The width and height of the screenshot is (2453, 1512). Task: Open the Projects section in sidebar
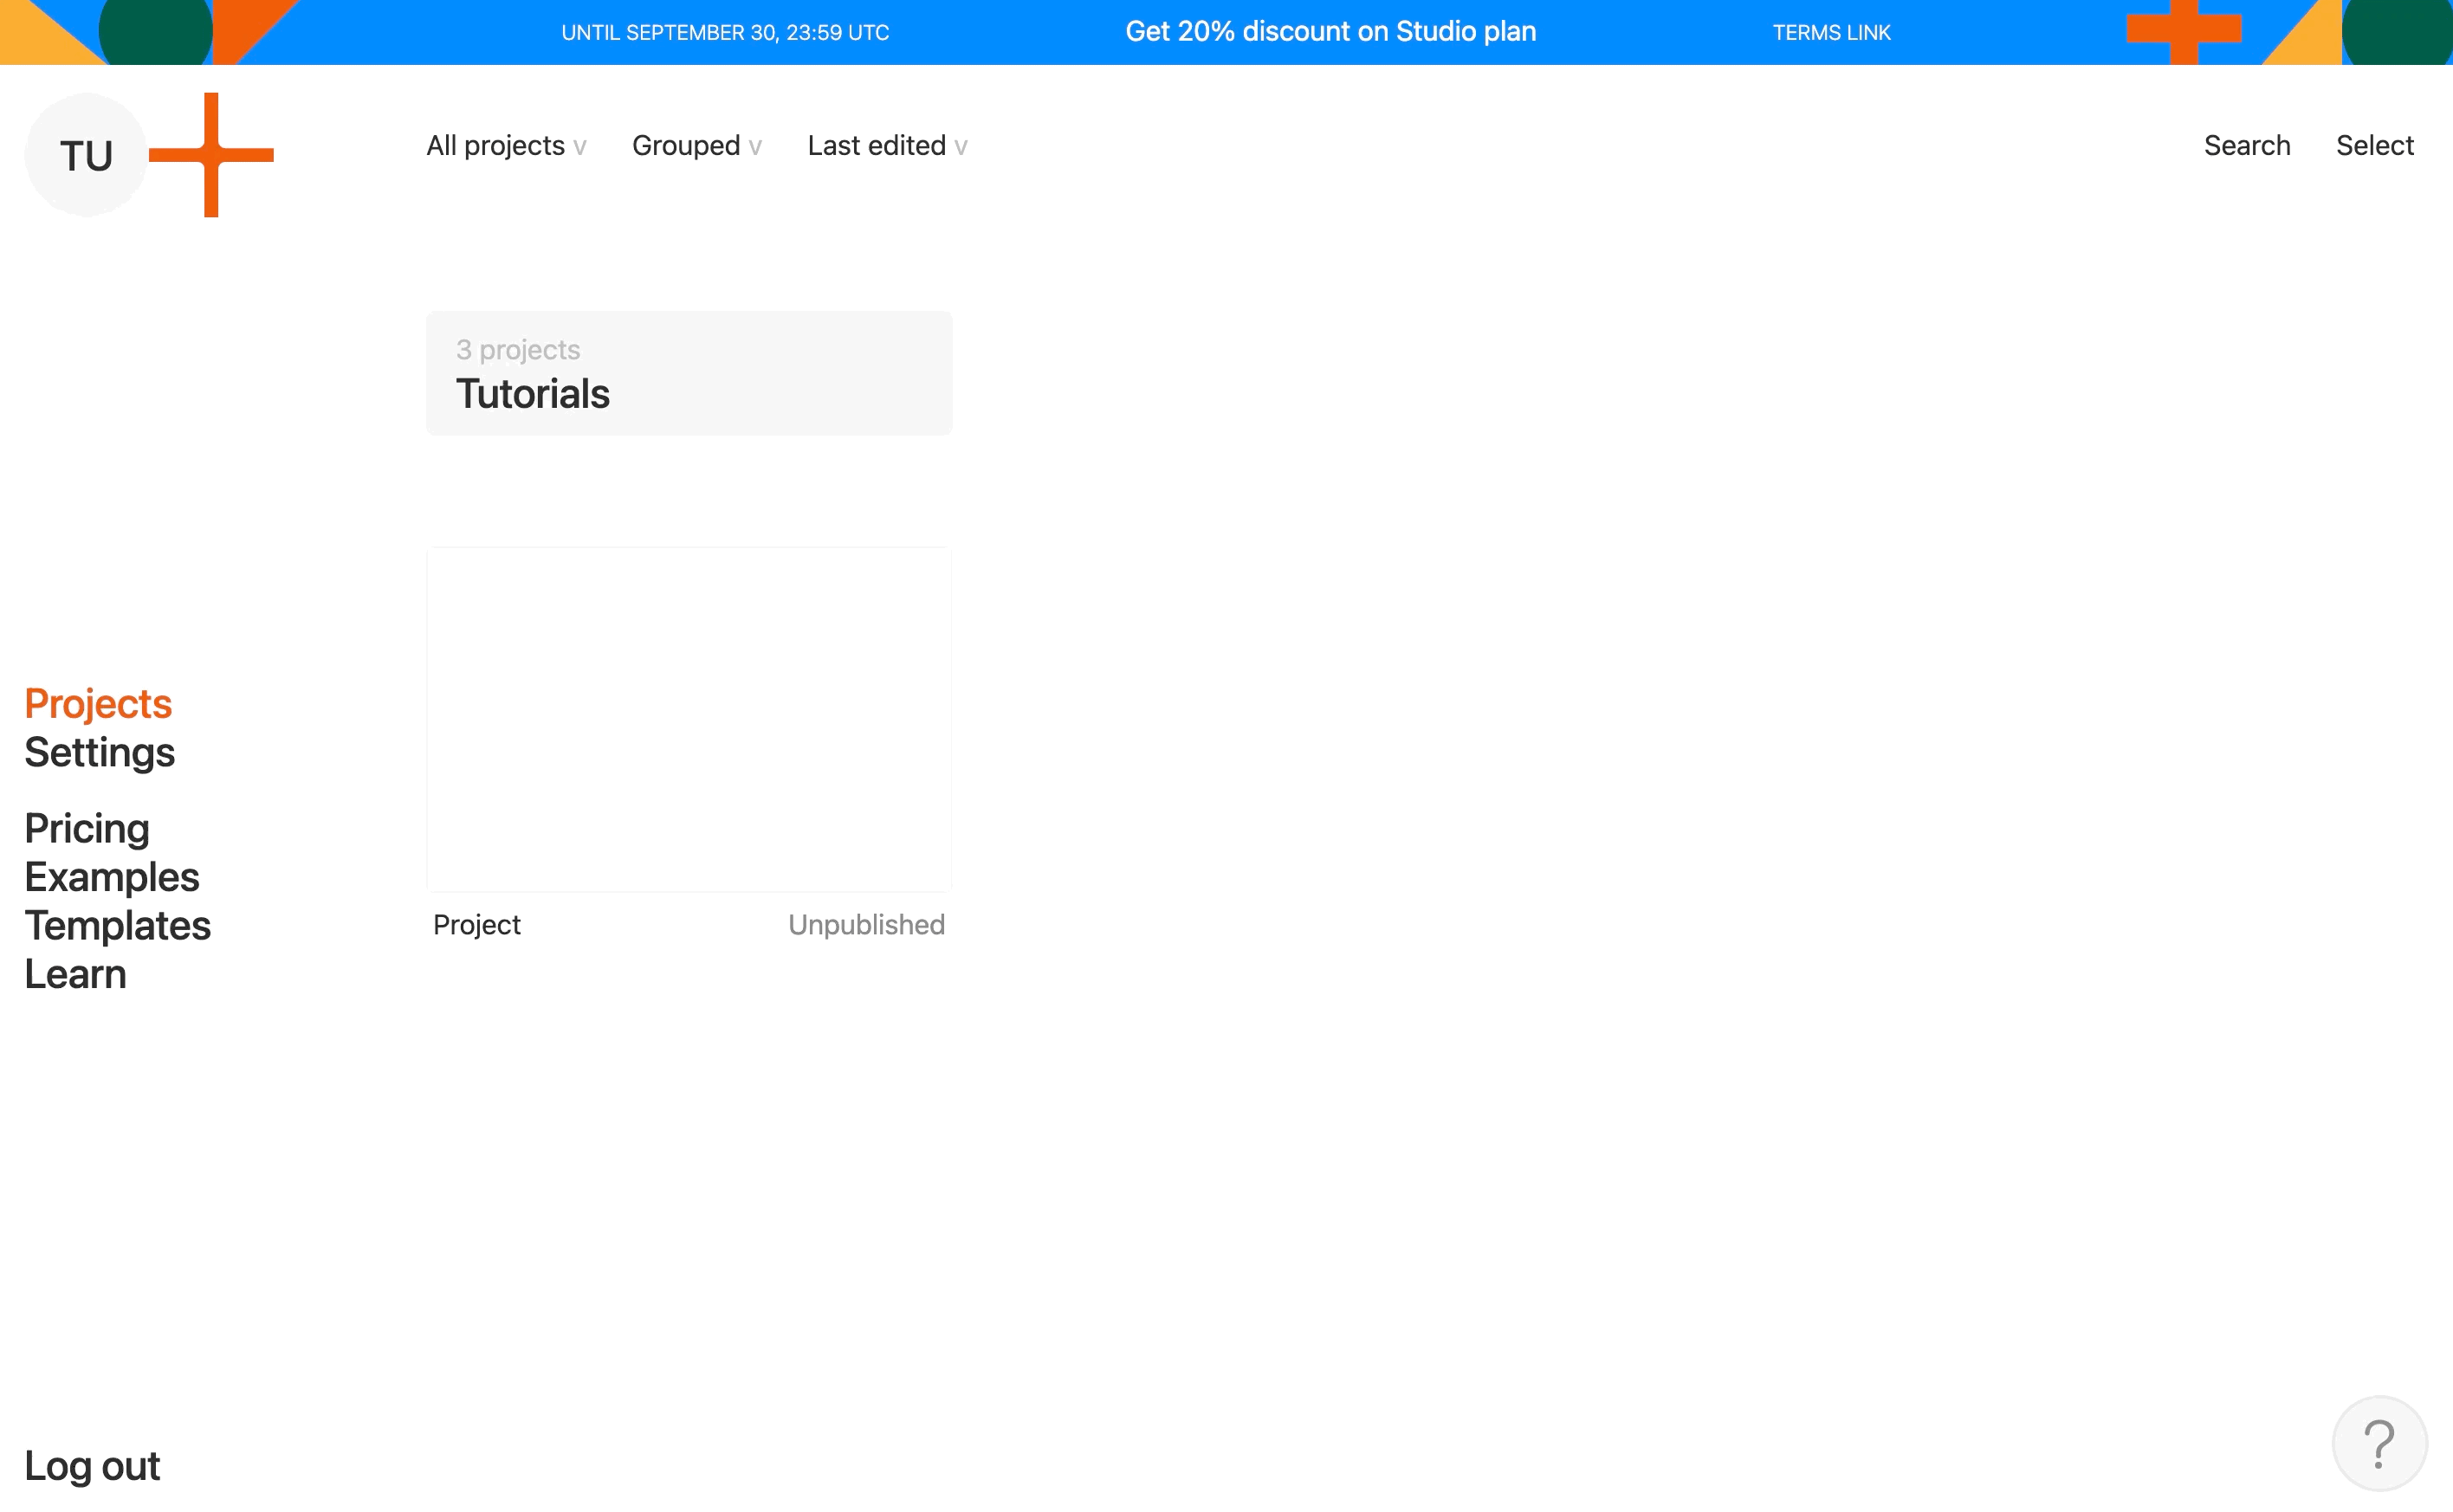pyautogui.click(x=98, y=702)
